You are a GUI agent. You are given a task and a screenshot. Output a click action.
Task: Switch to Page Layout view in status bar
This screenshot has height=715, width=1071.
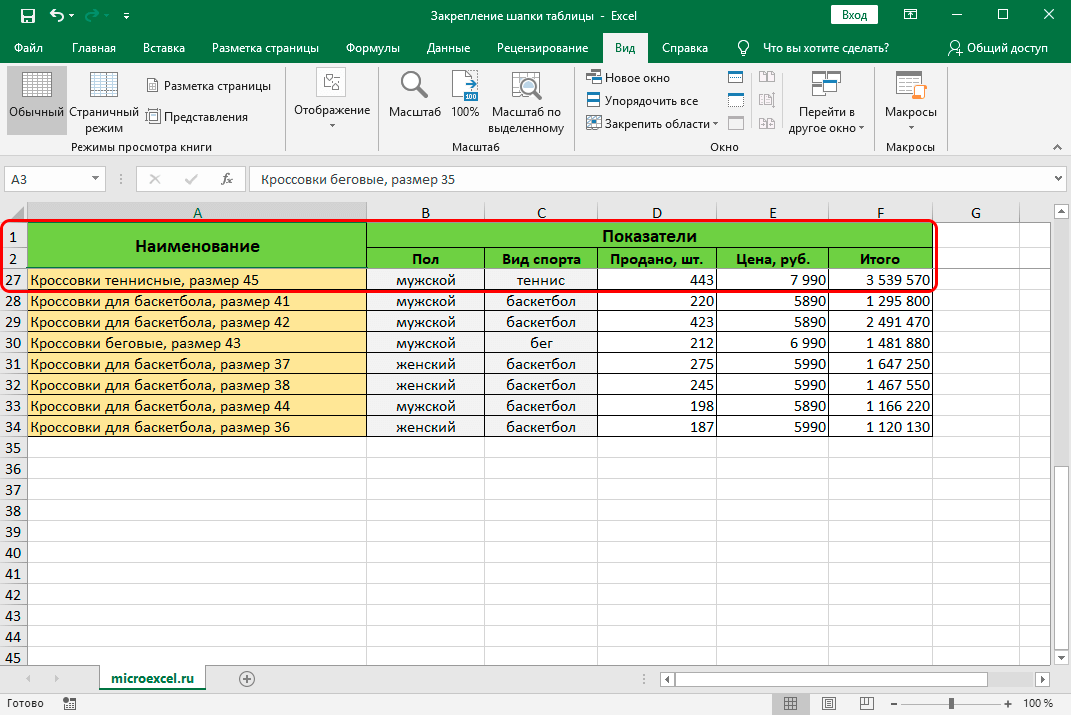(x=829, y=703)
